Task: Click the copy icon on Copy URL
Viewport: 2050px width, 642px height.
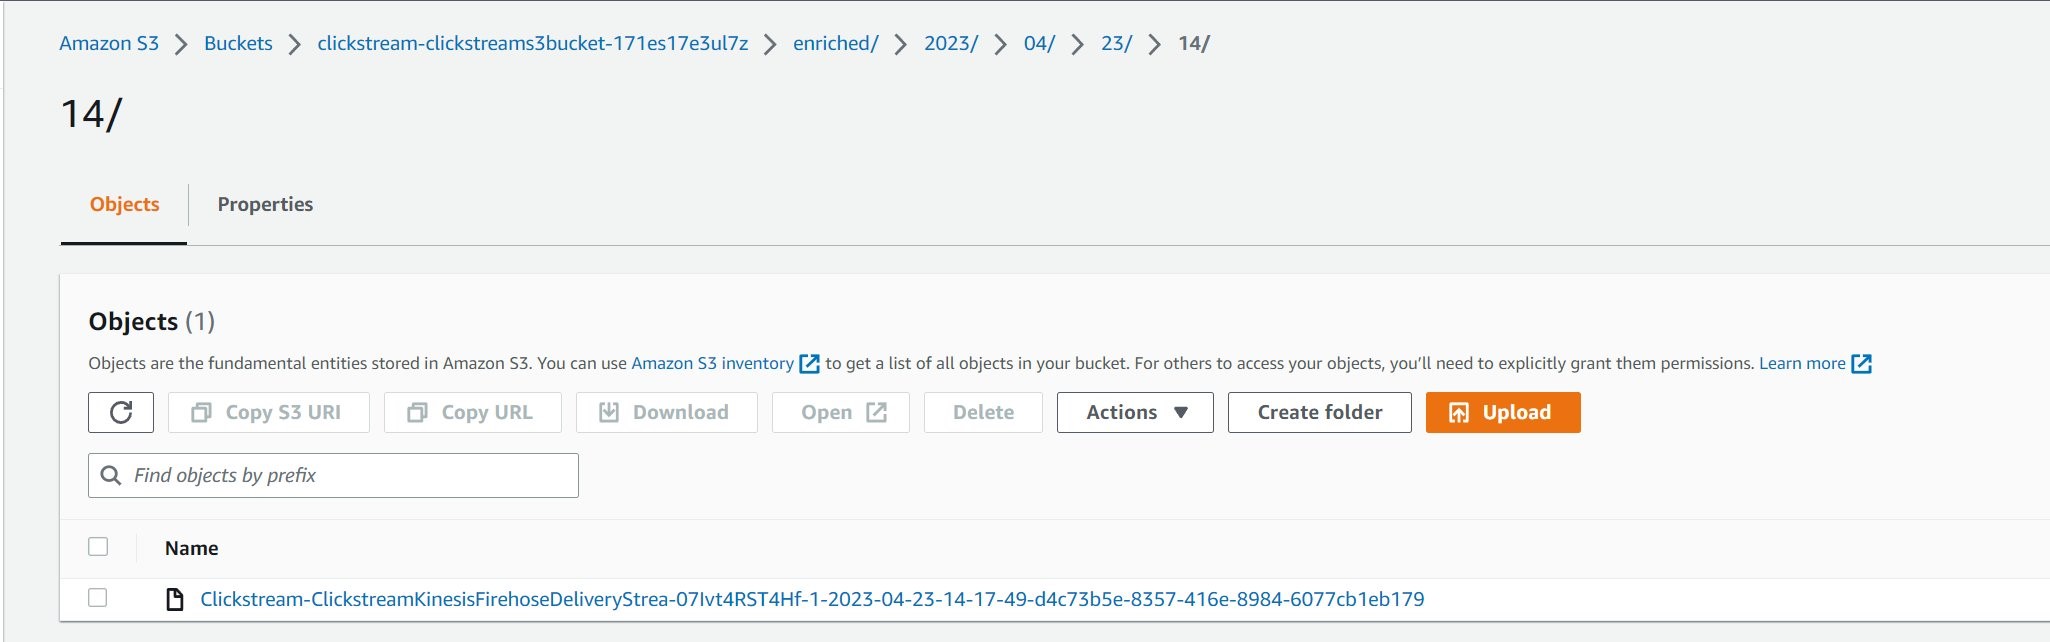Action: pyautogui.click(x=417, y=412)
